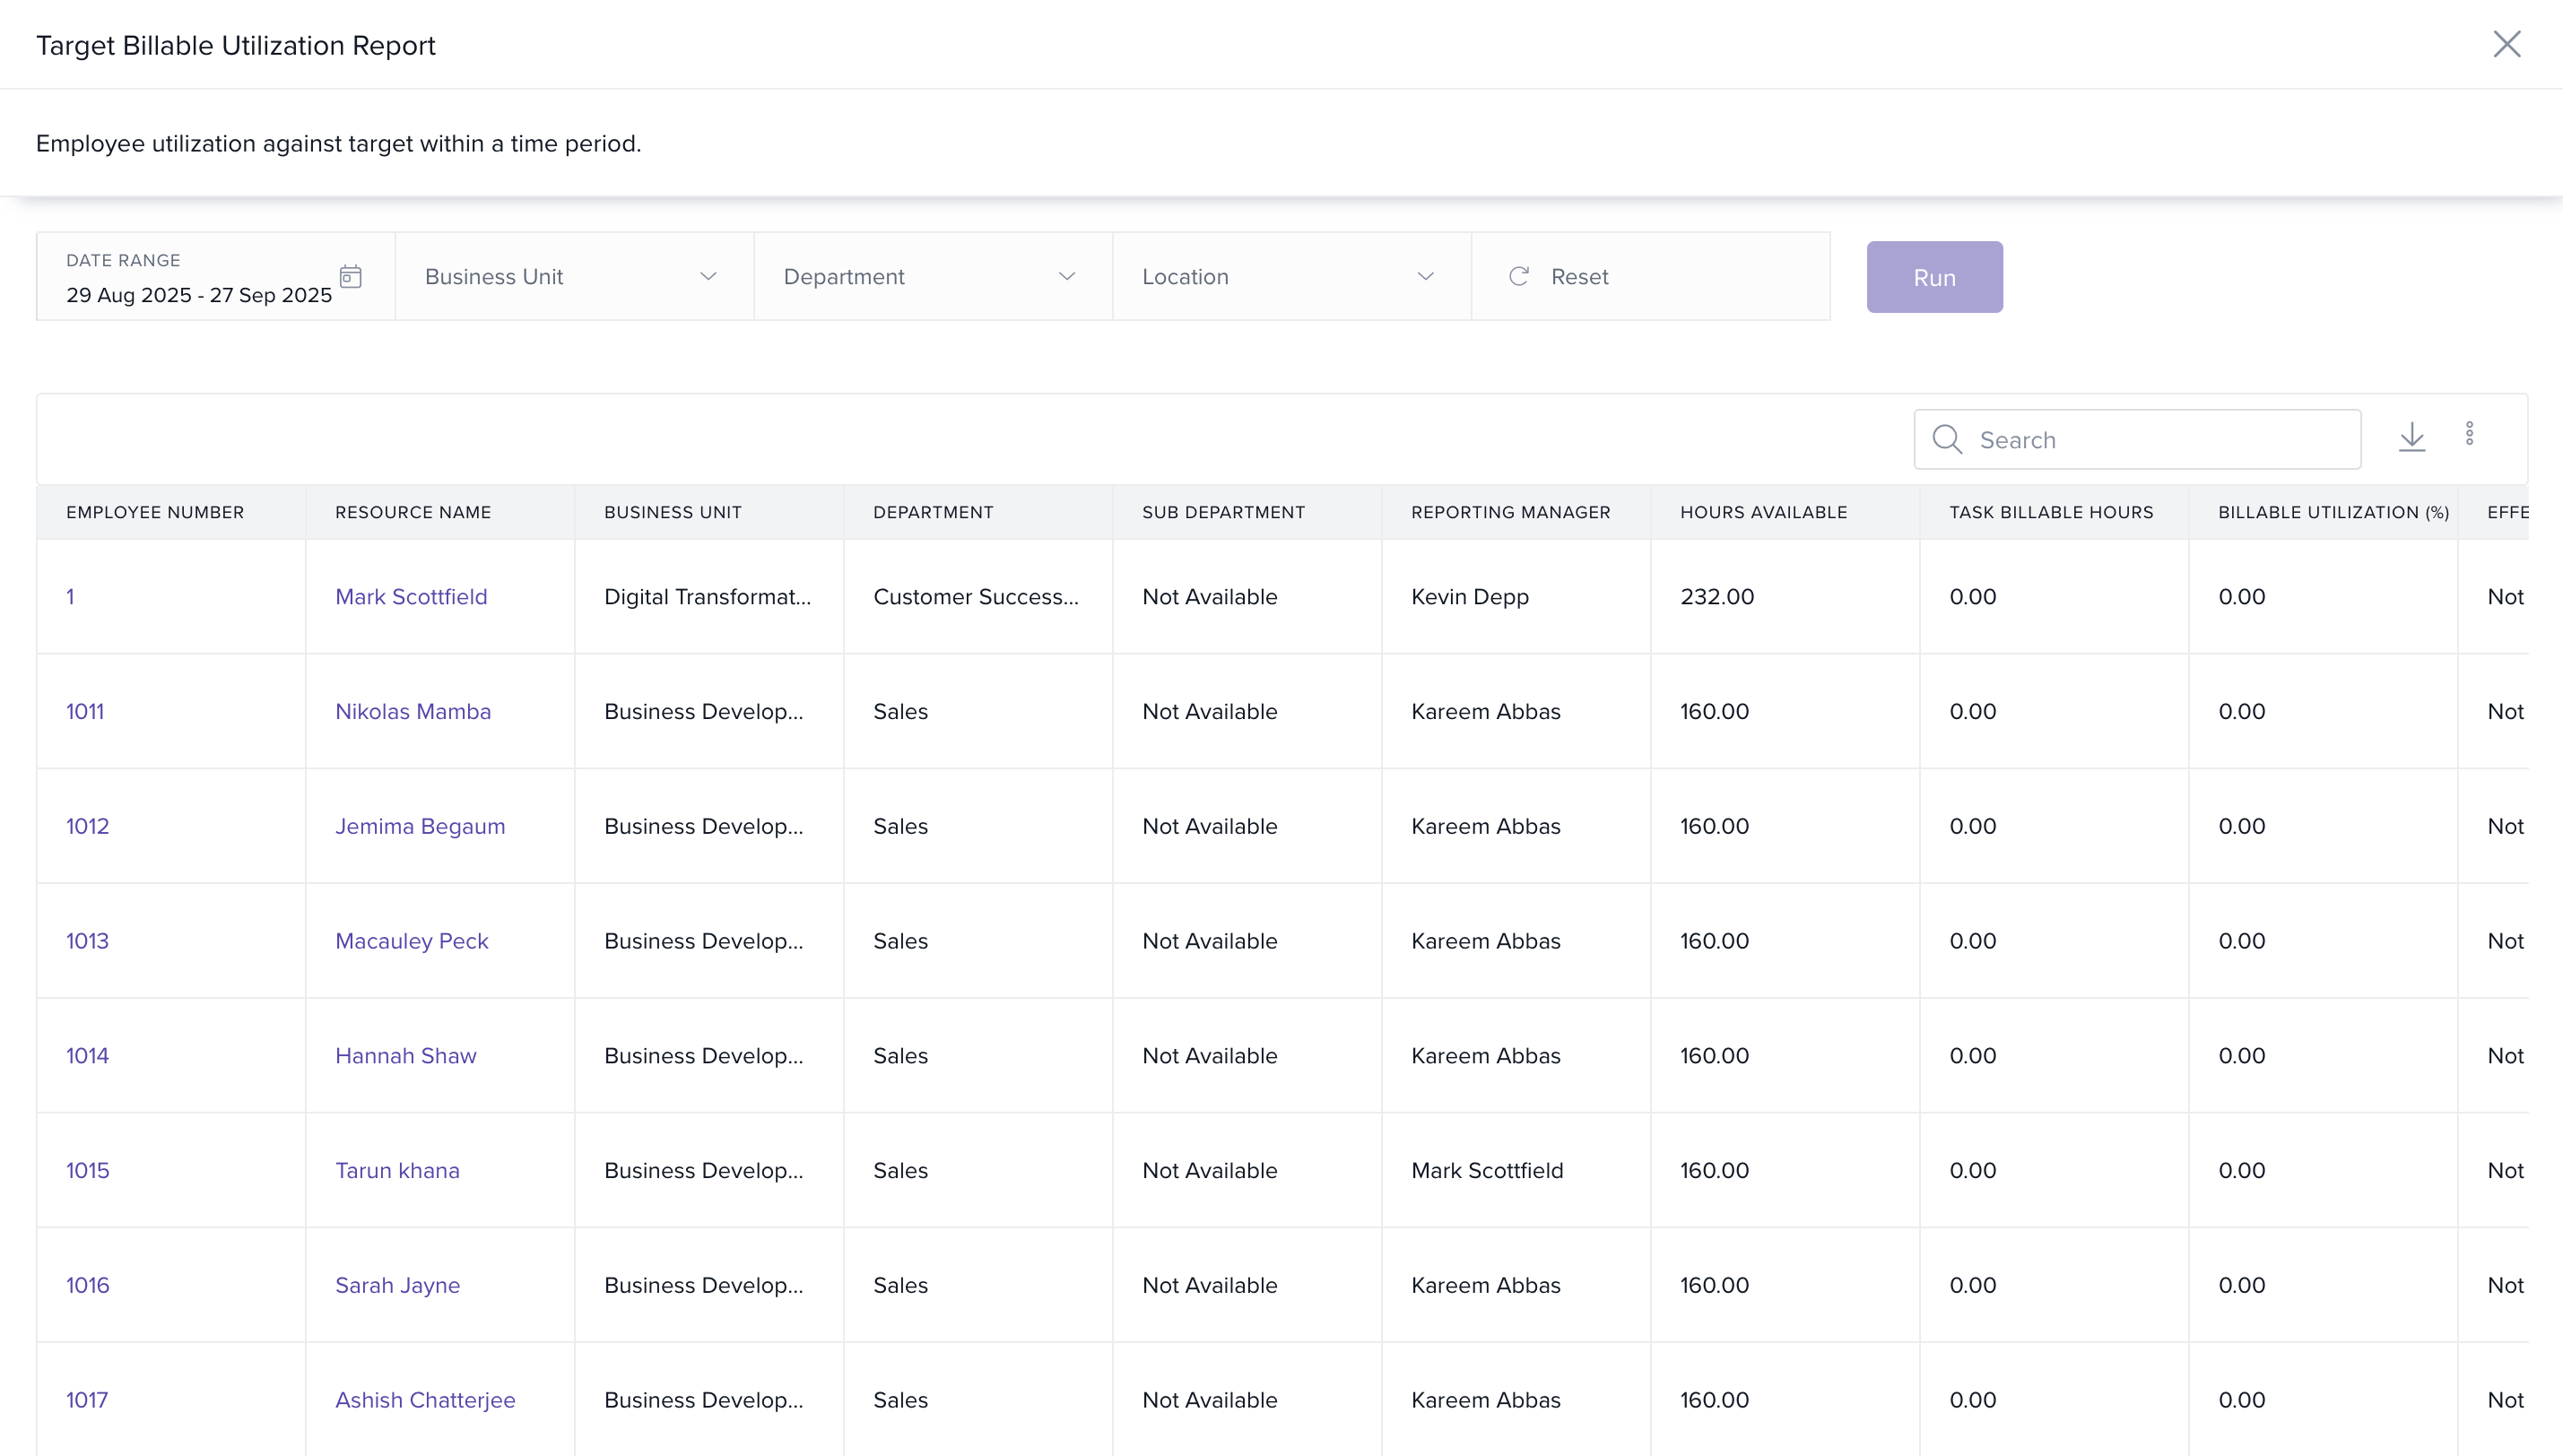The height and width of the screenshot is (1456, 2563).
Task: Open Mark Scottfield resource link
Action: [x=411, y=596]
